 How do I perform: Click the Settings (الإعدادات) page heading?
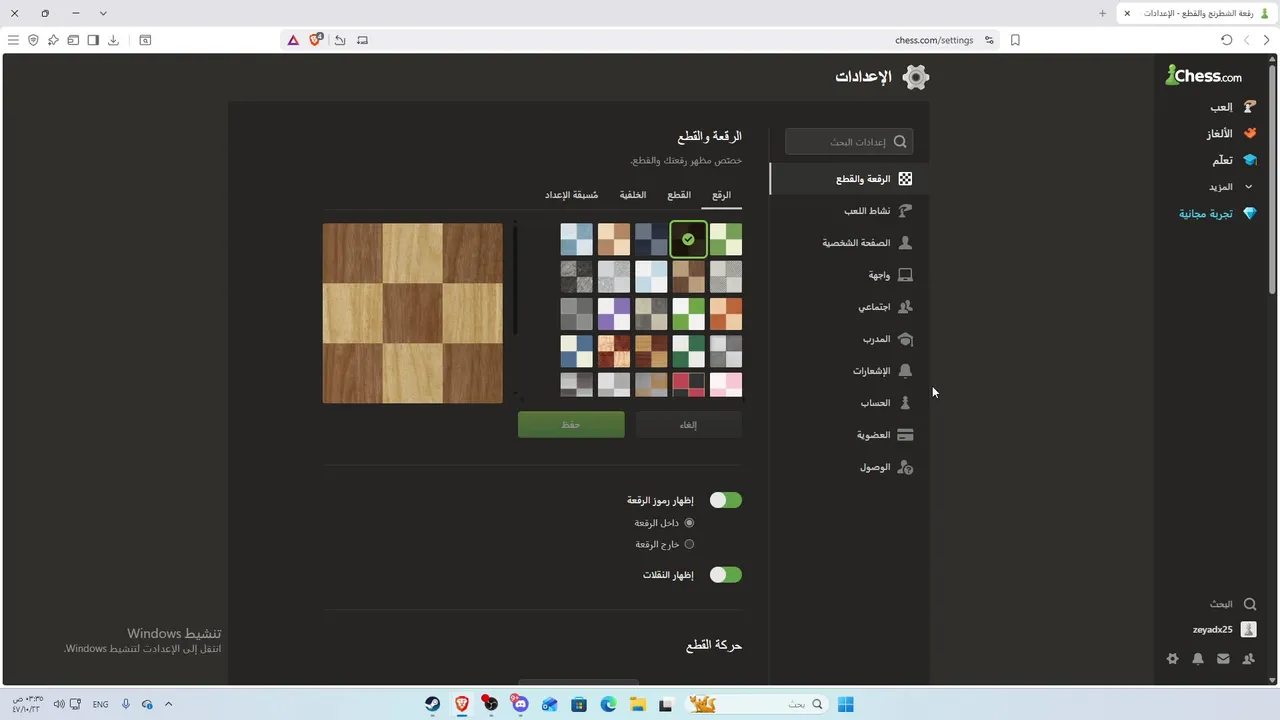coord(864,77)
